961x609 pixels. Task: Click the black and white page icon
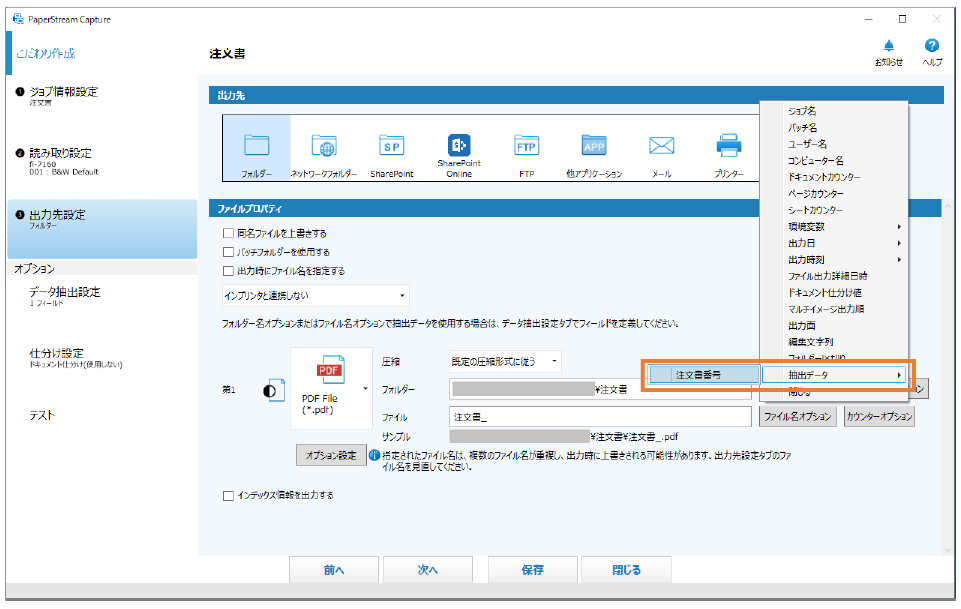coord(274,390)
